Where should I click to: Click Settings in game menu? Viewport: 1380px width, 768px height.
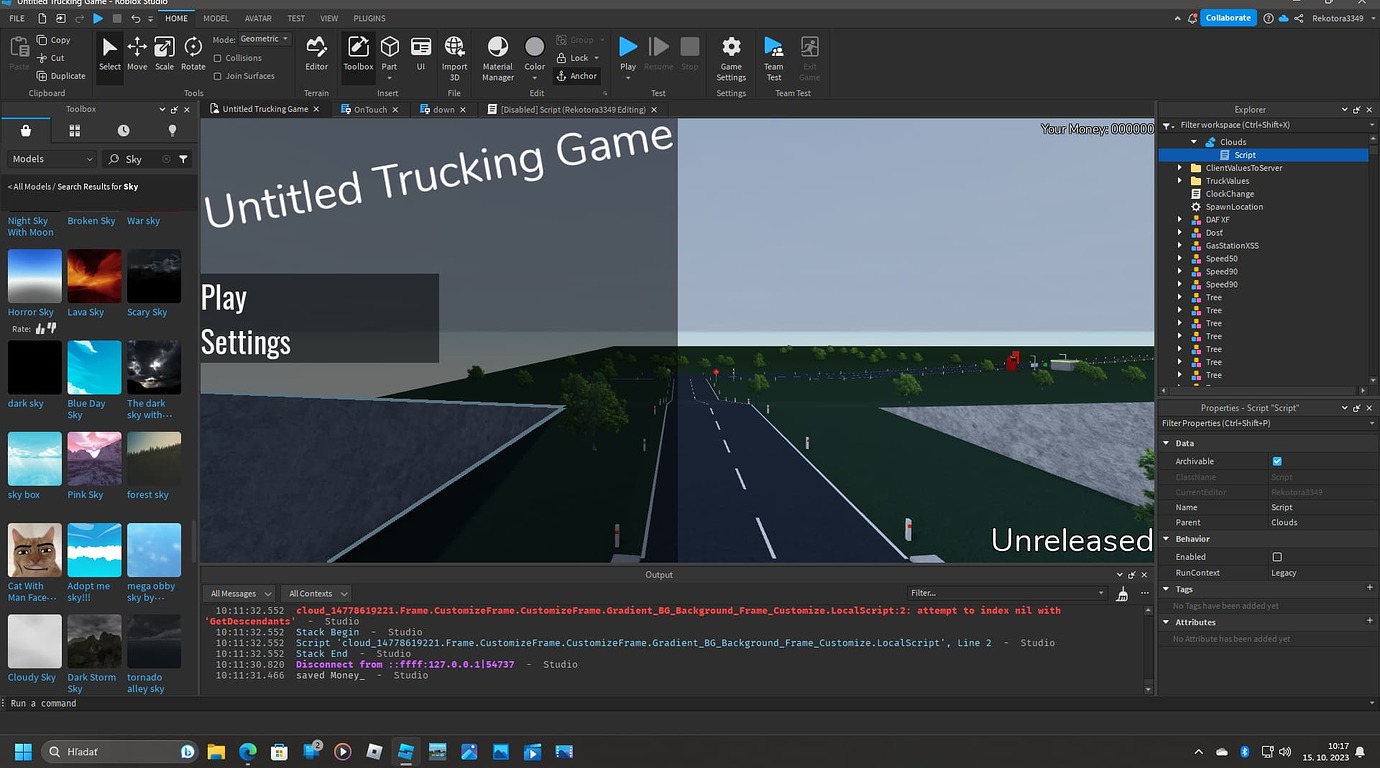[x=246, y=342]
